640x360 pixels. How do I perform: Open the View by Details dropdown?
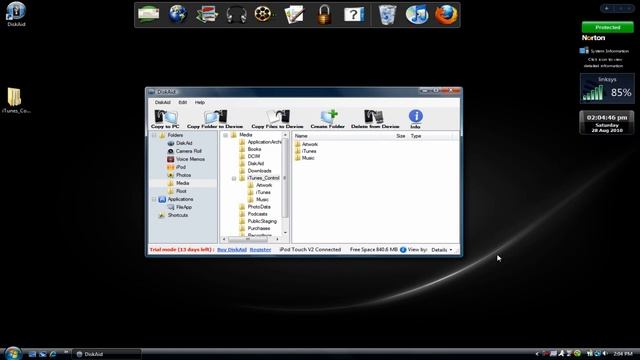pos(442,250)
